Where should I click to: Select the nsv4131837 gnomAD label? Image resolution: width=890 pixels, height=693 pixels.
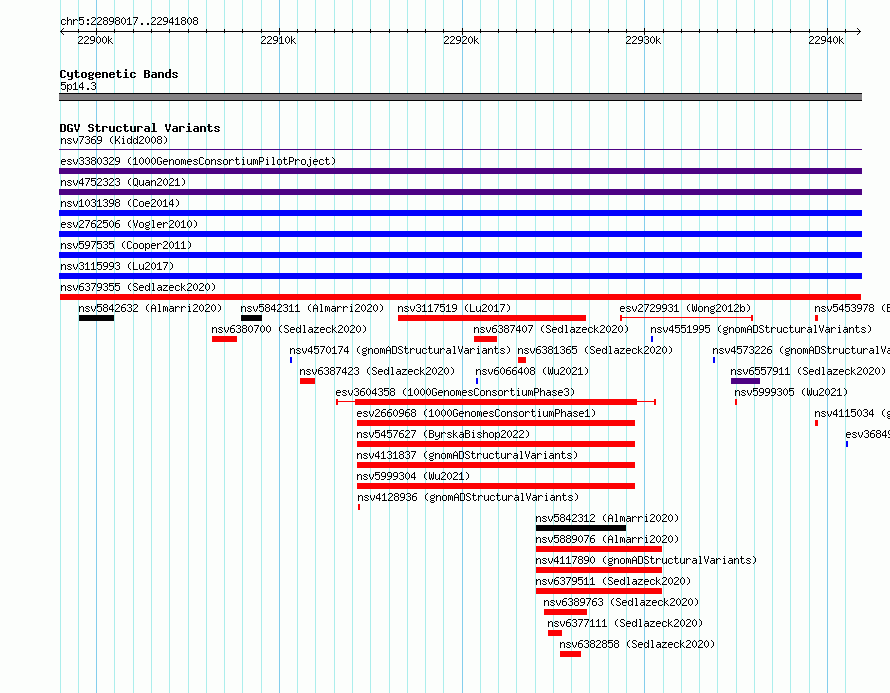[x=467, y=455]
